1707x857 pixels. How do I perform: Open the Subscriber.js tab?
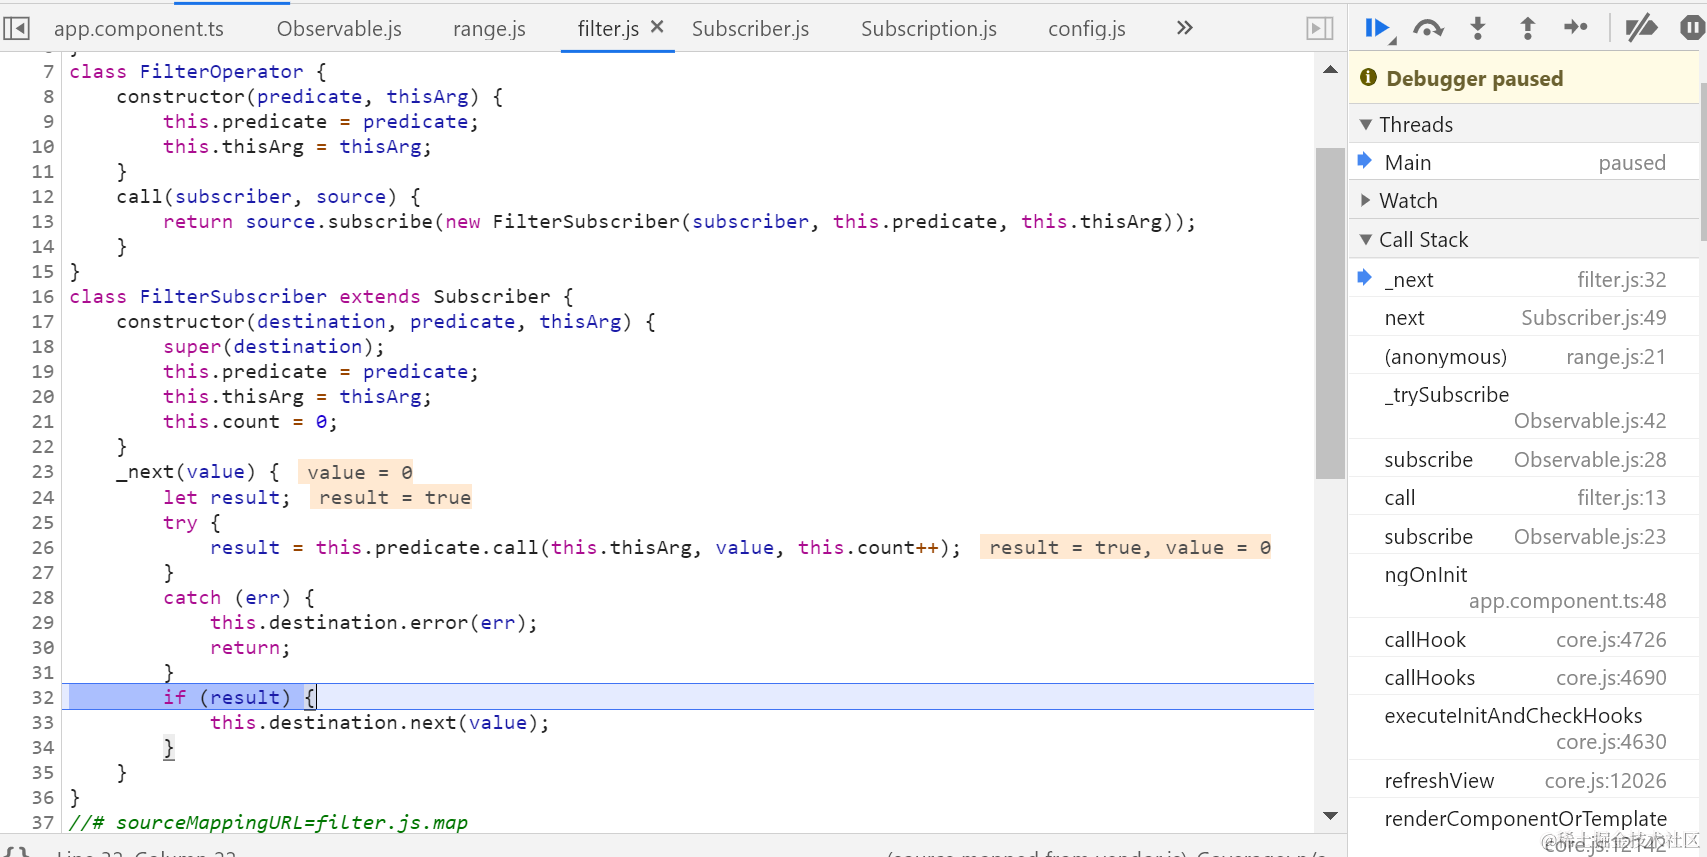(750, 29)
